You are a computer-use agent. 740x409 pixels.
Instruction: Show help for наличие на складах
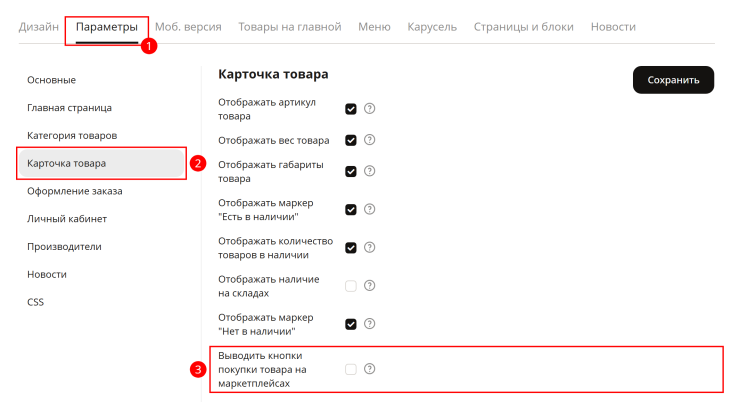[x=370, y=286]
